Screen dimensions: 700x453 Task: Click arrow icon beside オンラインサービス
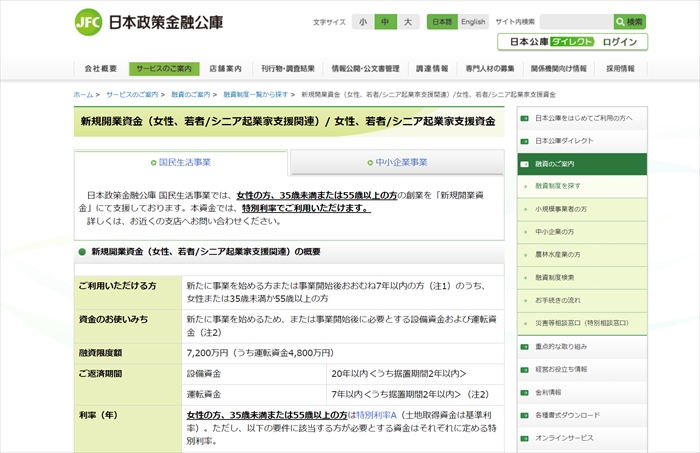[525, 438]
